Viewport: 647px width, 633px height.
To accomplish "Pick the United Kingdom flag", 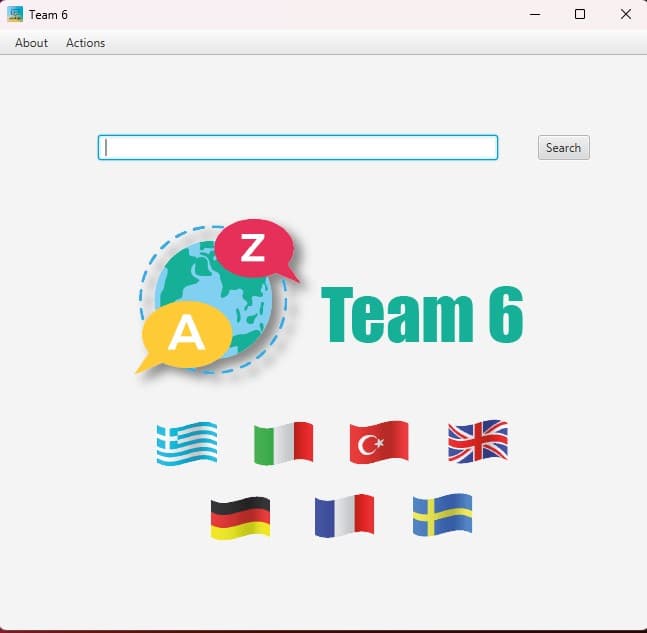I will 477,441.
